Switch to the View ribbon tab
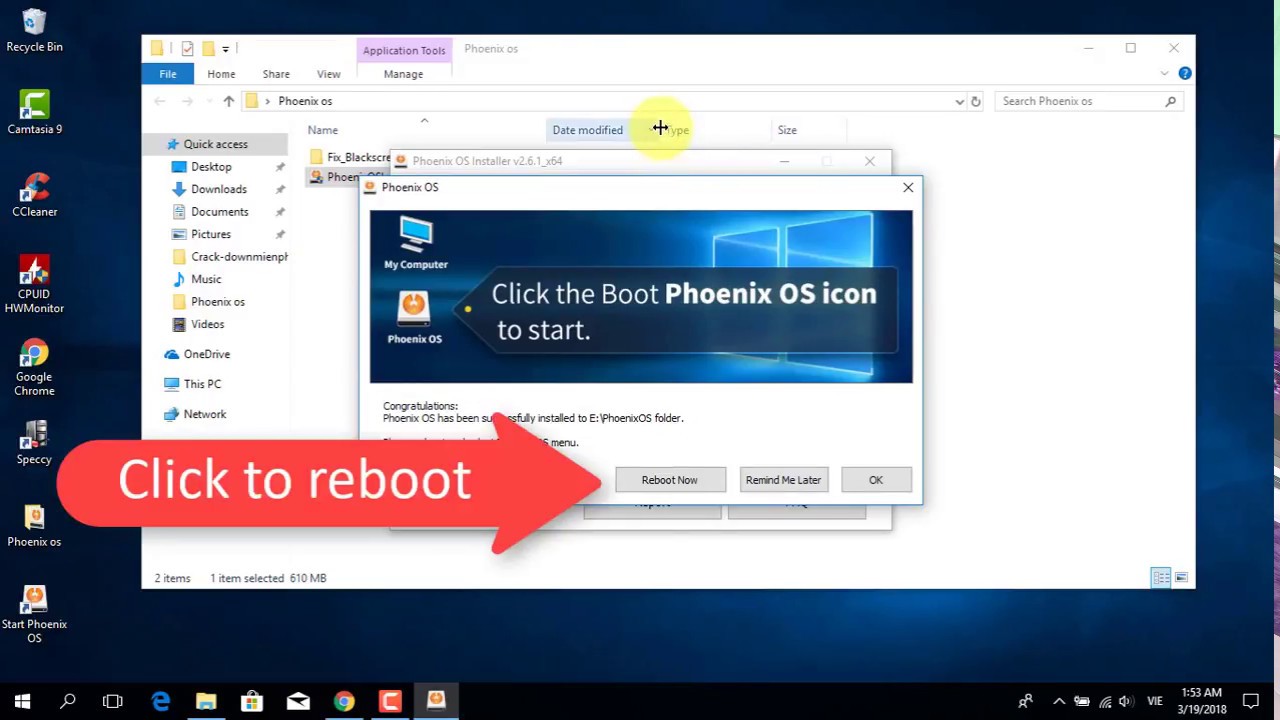 click(x=328, y=73)
